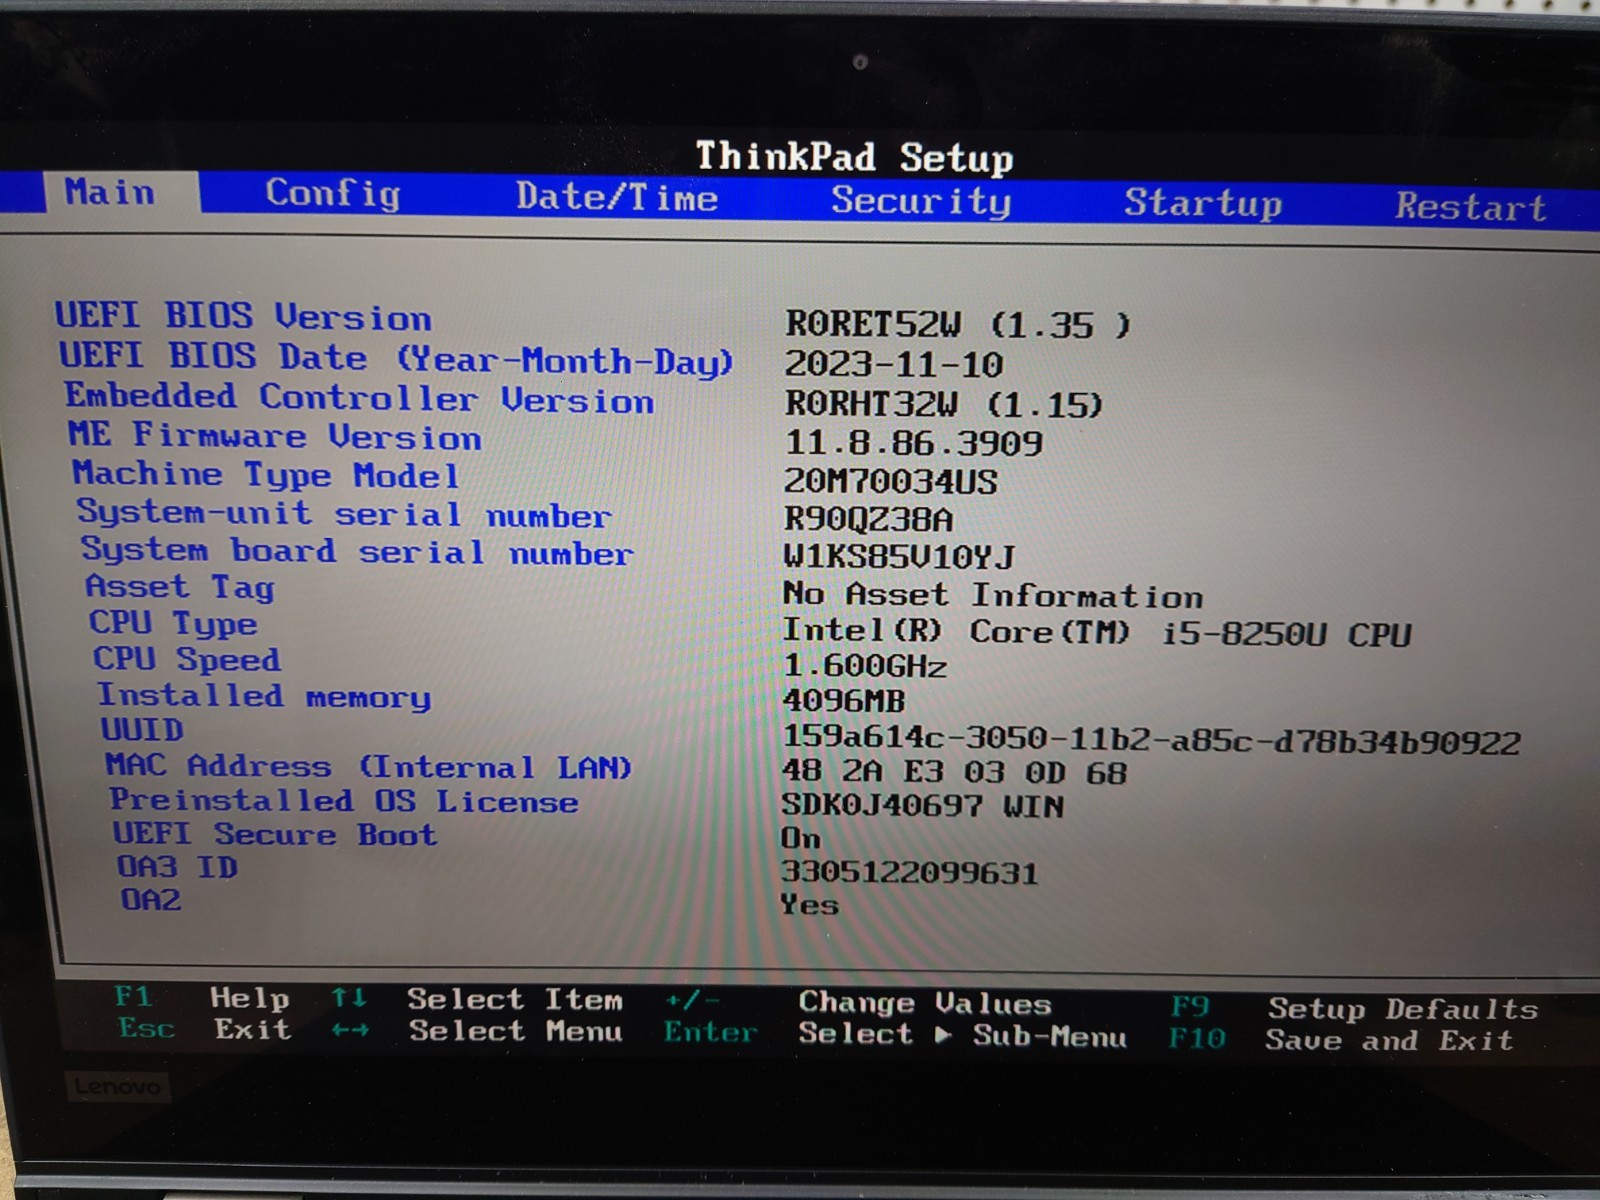This screenshot has height=1200, width=1600.
Task: Click the Save and Exit legend text
Action: click(x=1389, y=1040)
